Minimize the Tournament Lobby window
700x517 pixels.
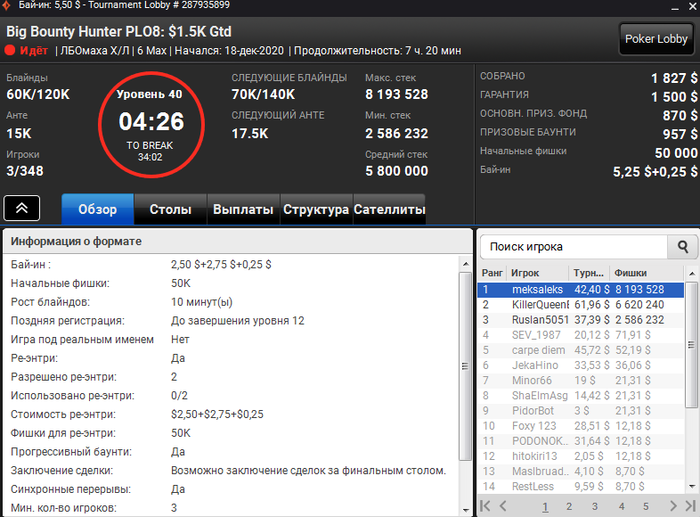pyautogui.click(x=675, y=8)
